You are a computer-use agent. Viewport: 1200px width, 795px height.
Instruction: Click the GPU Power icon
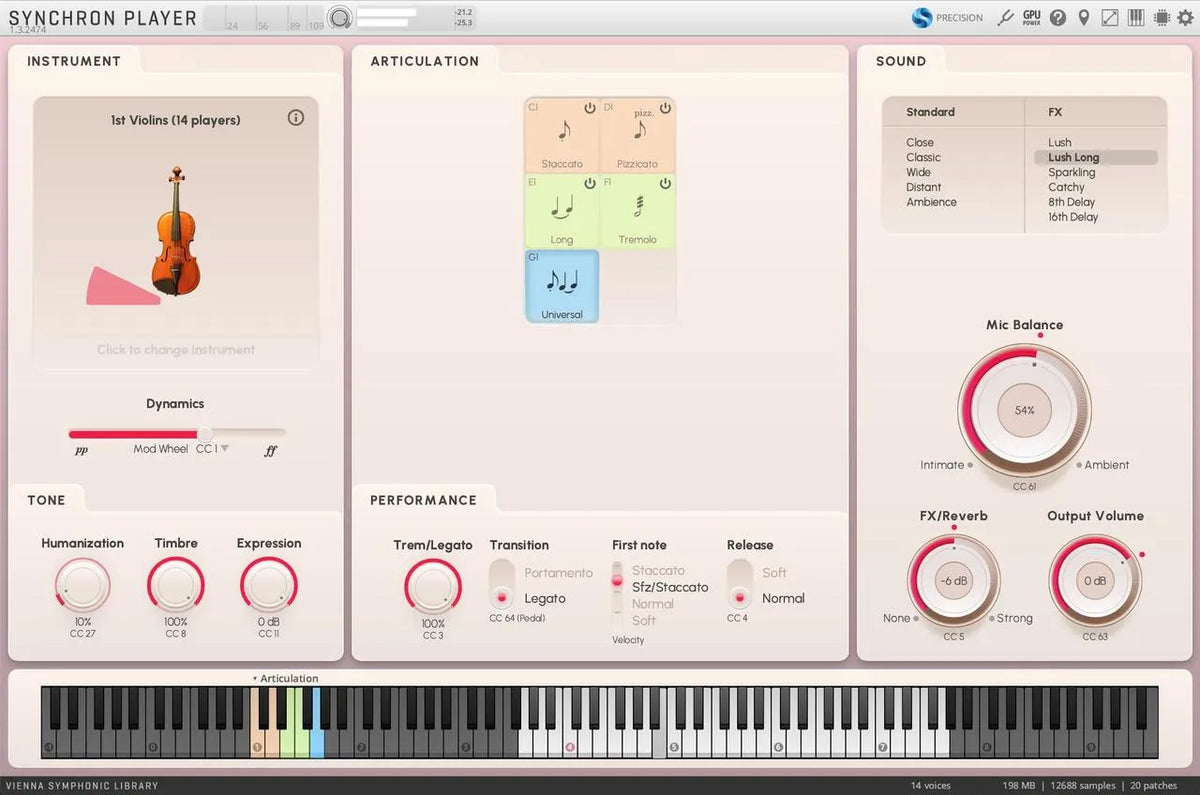click(1031, 17)
